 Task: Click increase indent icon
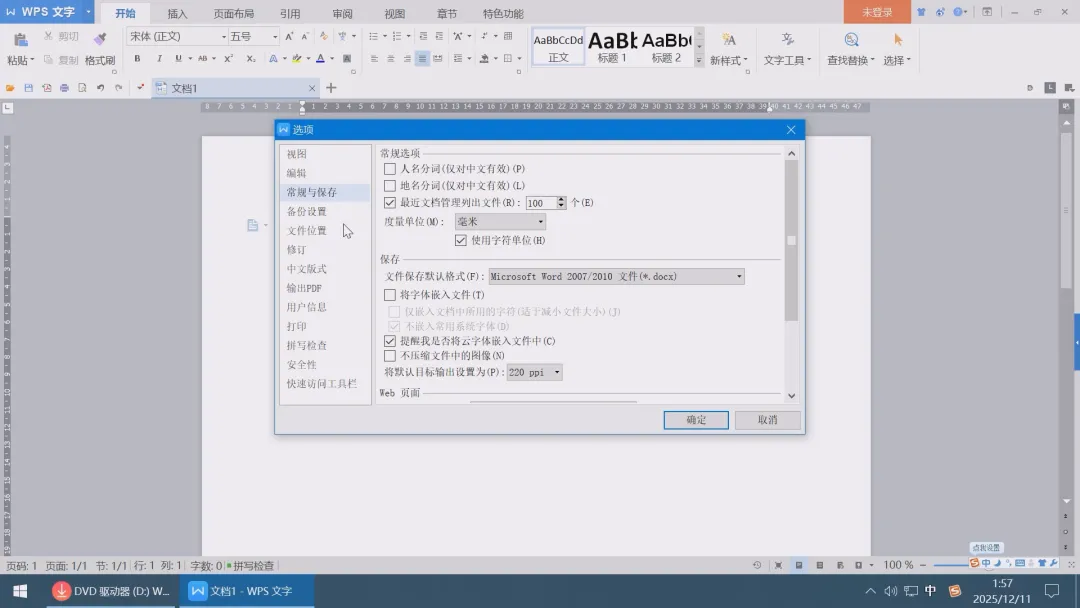pos(439,36)
